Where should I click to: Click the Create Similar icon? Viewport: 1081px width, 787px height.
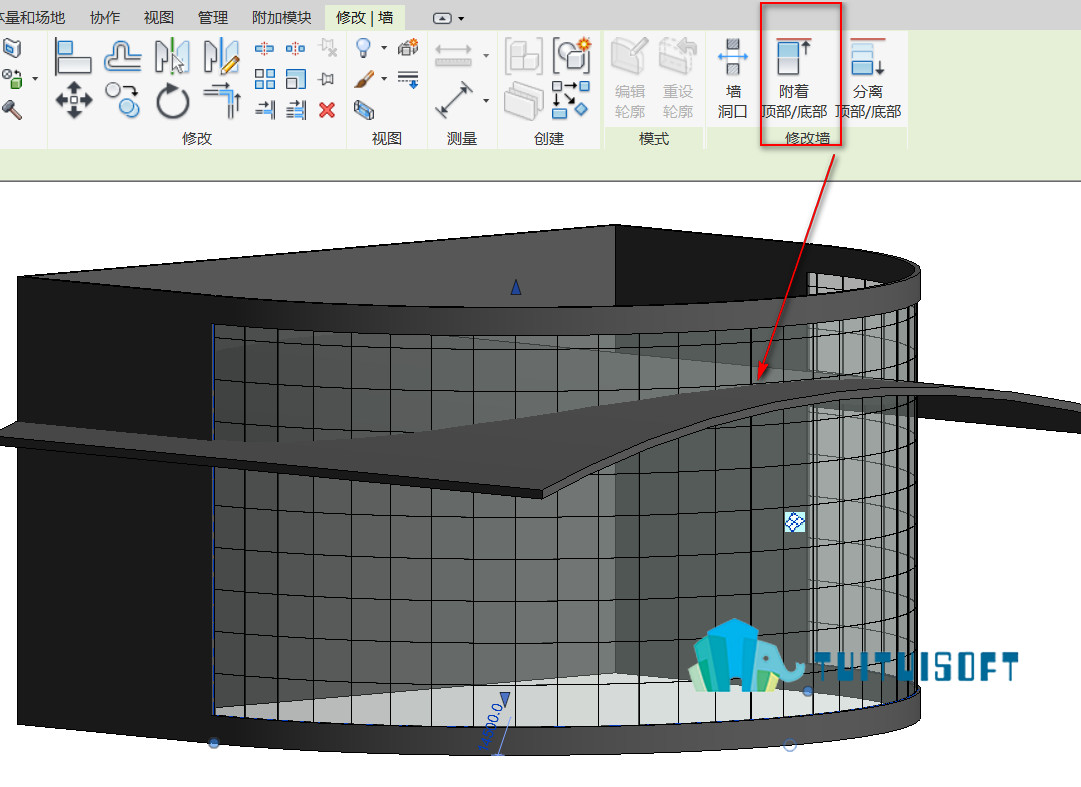point(571,100)
